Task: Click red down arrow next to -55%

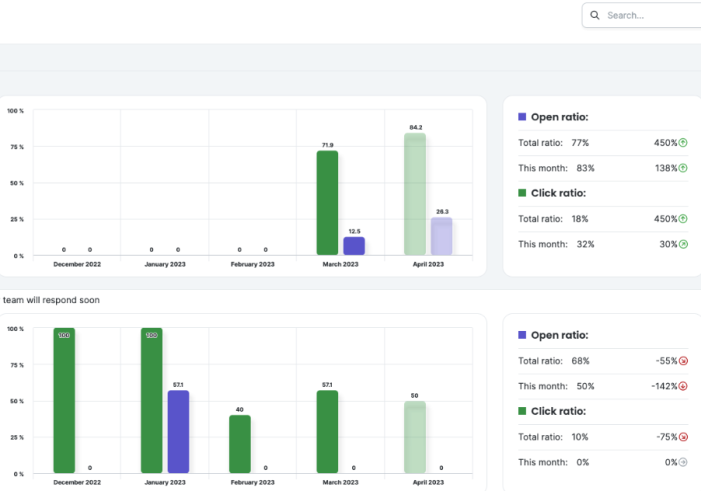Action: [x=683, y=361]
